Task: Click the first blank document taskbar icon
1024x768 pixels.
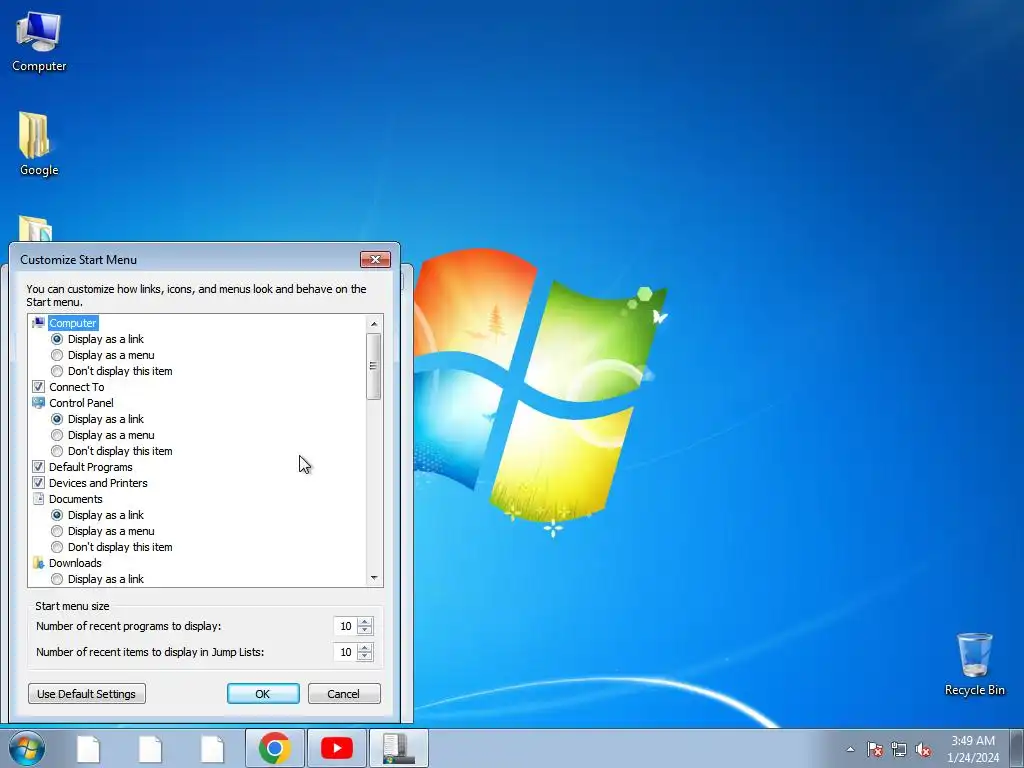Action: point(88,749)
